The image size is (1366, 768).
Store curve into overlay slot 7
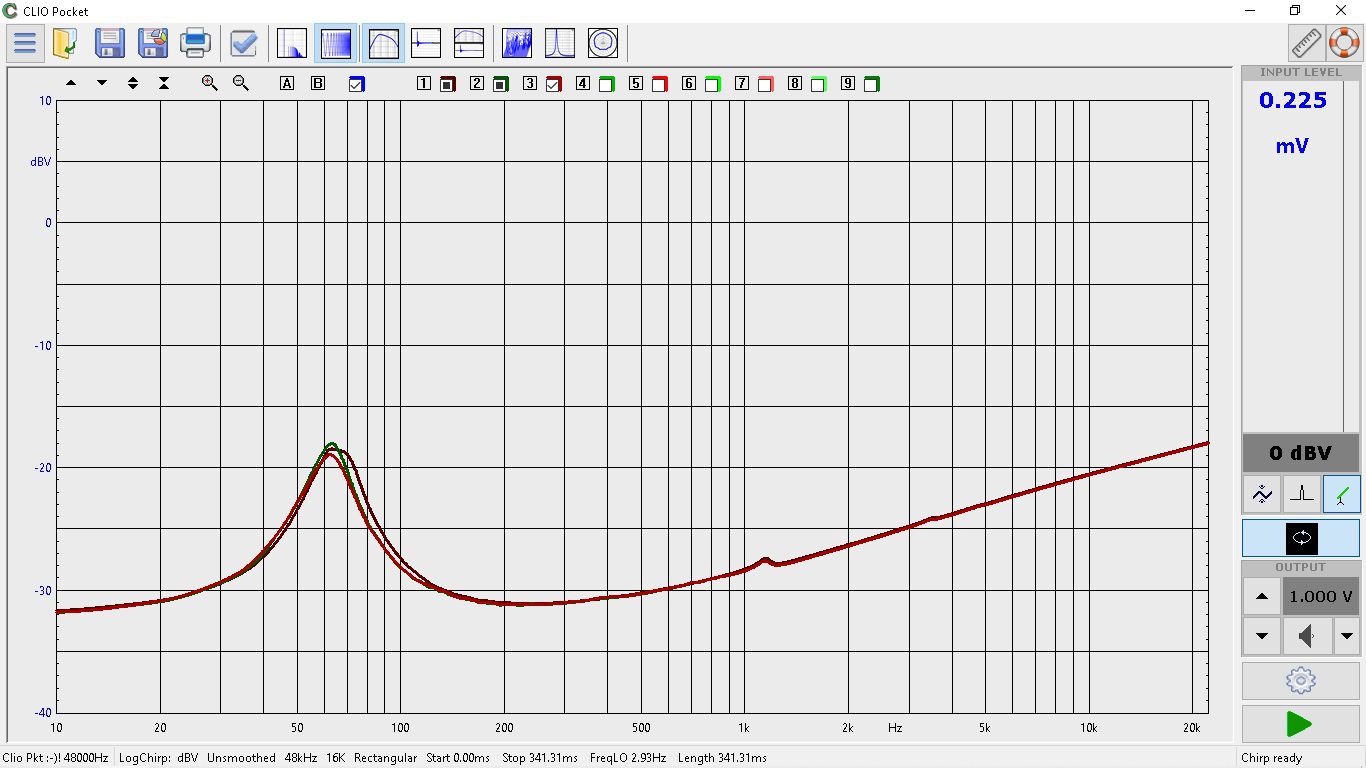(x=742, y=83)
